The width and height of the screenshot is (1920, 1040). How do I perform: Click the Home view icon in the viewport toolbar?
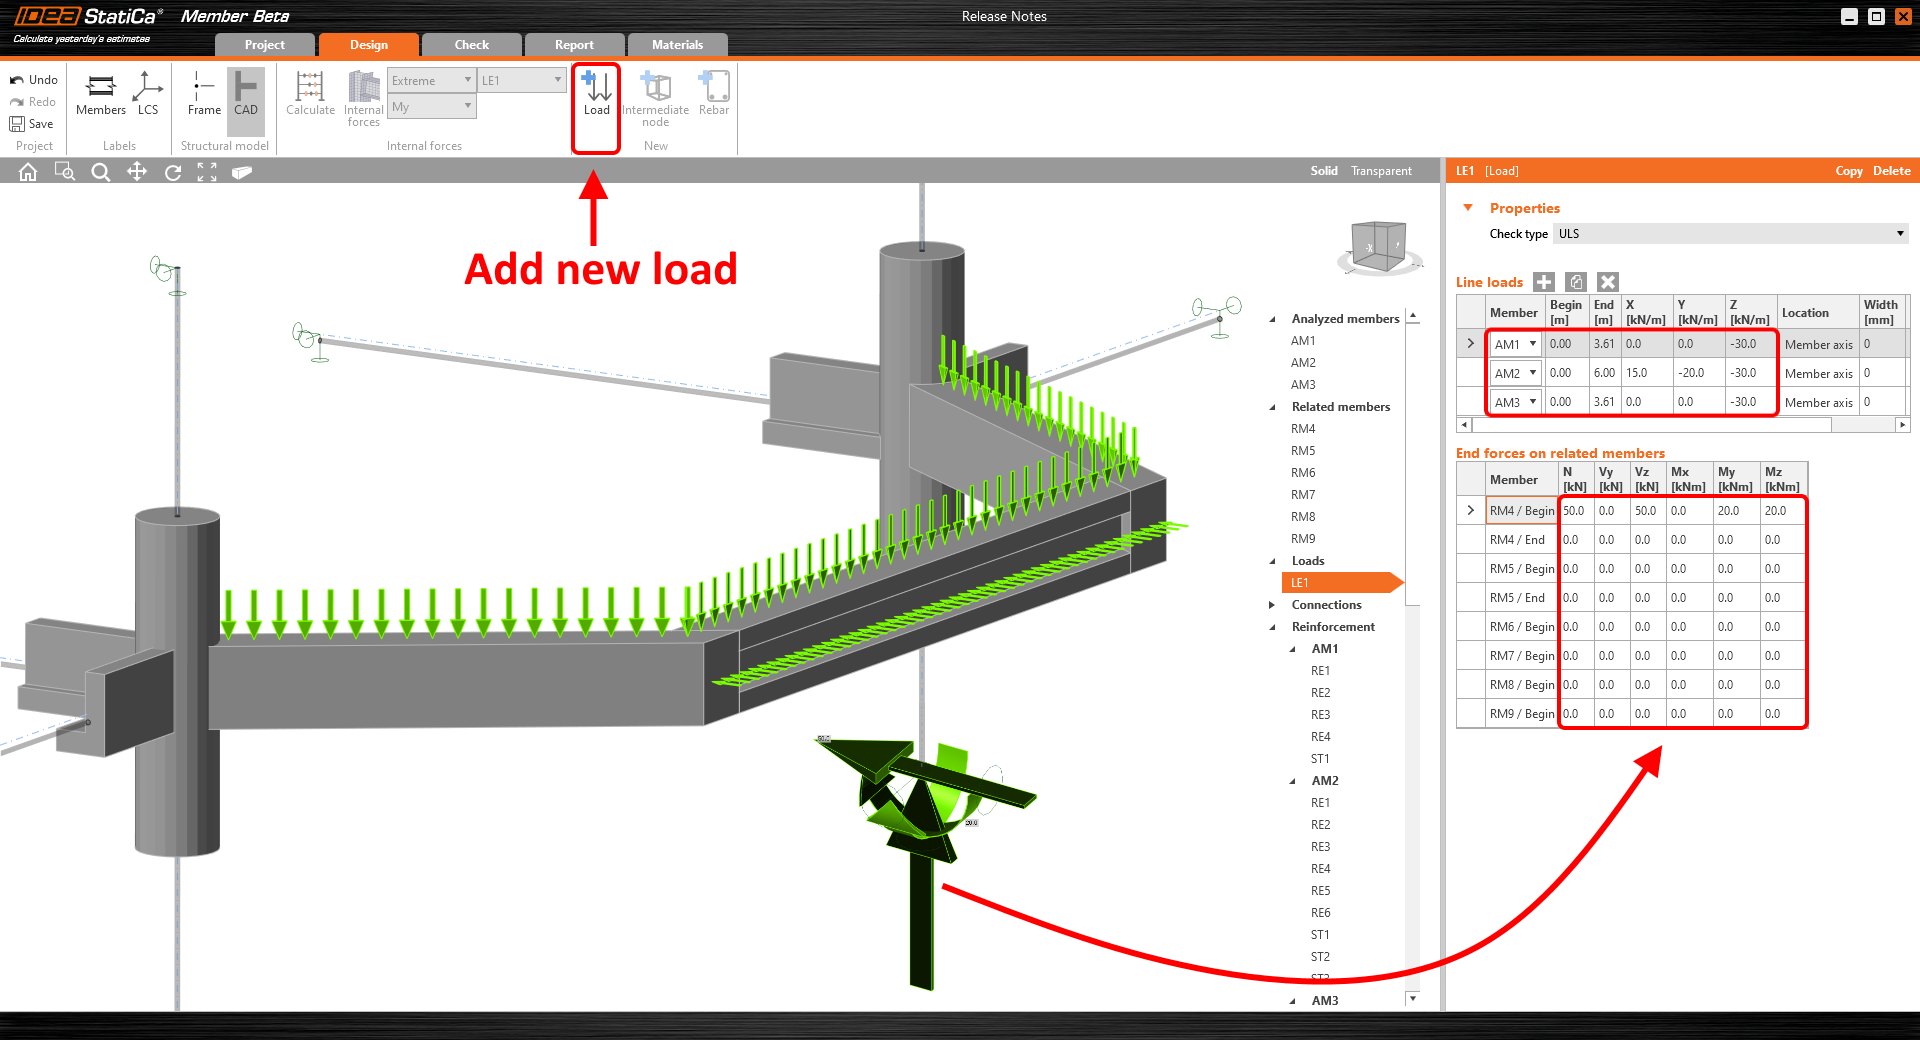tap(27, 171)
